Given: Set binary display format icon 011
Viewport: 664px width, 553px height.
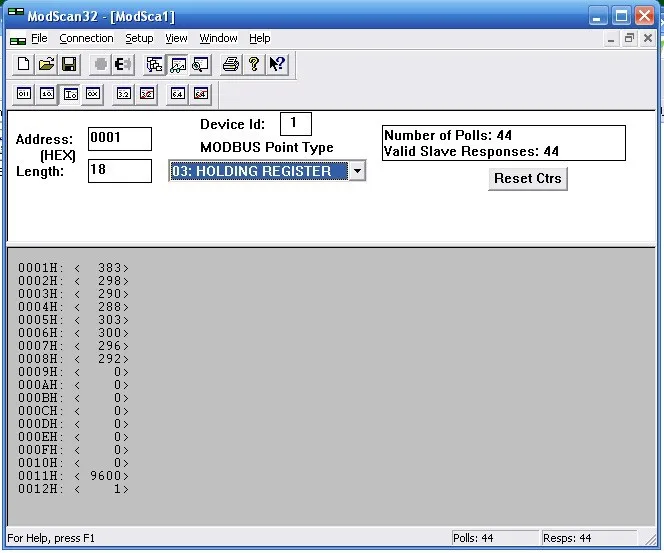Looking at the screenshot, I should tap(24, 94).
